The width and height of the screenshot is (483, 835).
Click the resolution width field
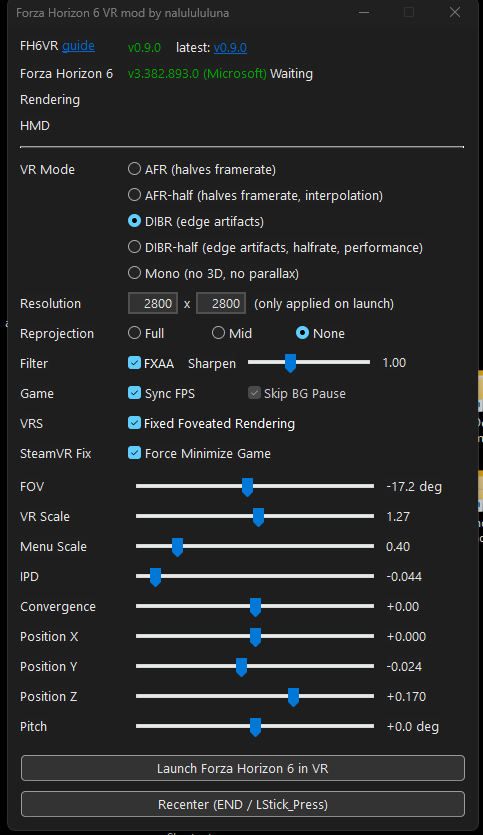point(153,304)
